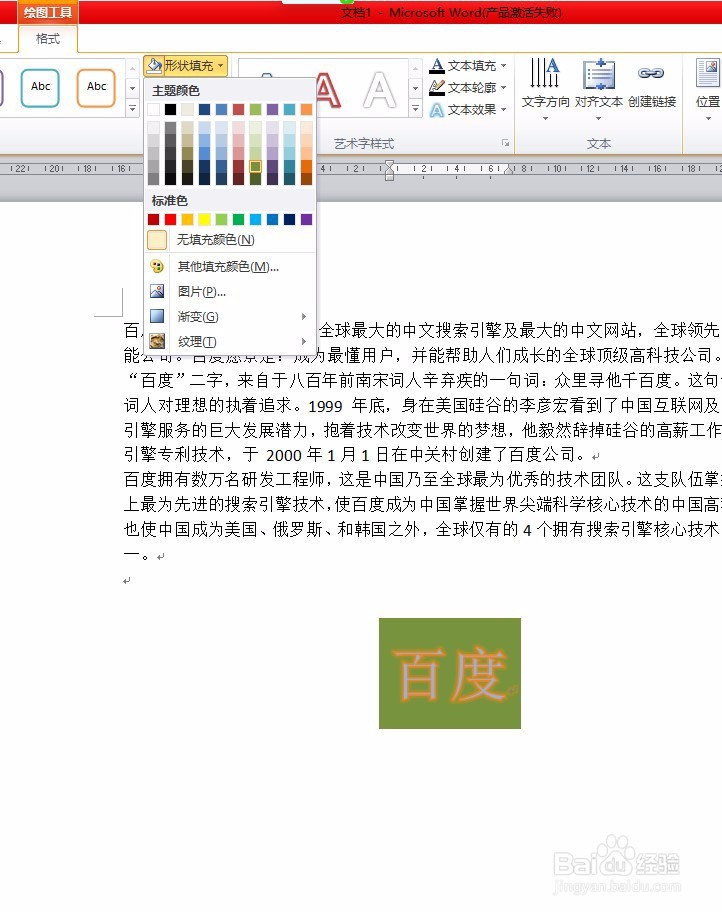Choose No Fill (无填充颜色) option
Image resolution: width=722 pixels, height=912 pixels.
click(x=230, y=240)
